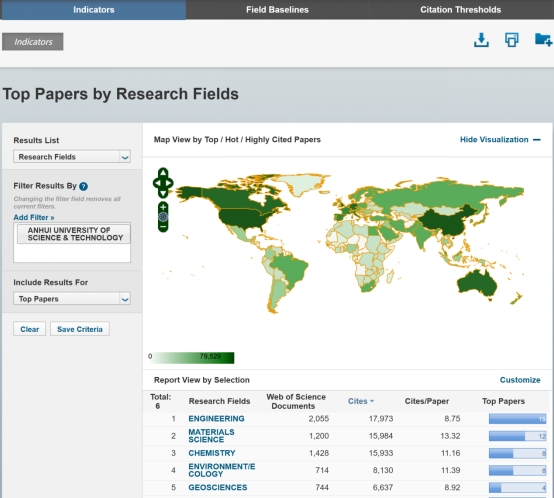Screen dimensions: 554x498
Task: Hide the map visualization
Action: 500,140
